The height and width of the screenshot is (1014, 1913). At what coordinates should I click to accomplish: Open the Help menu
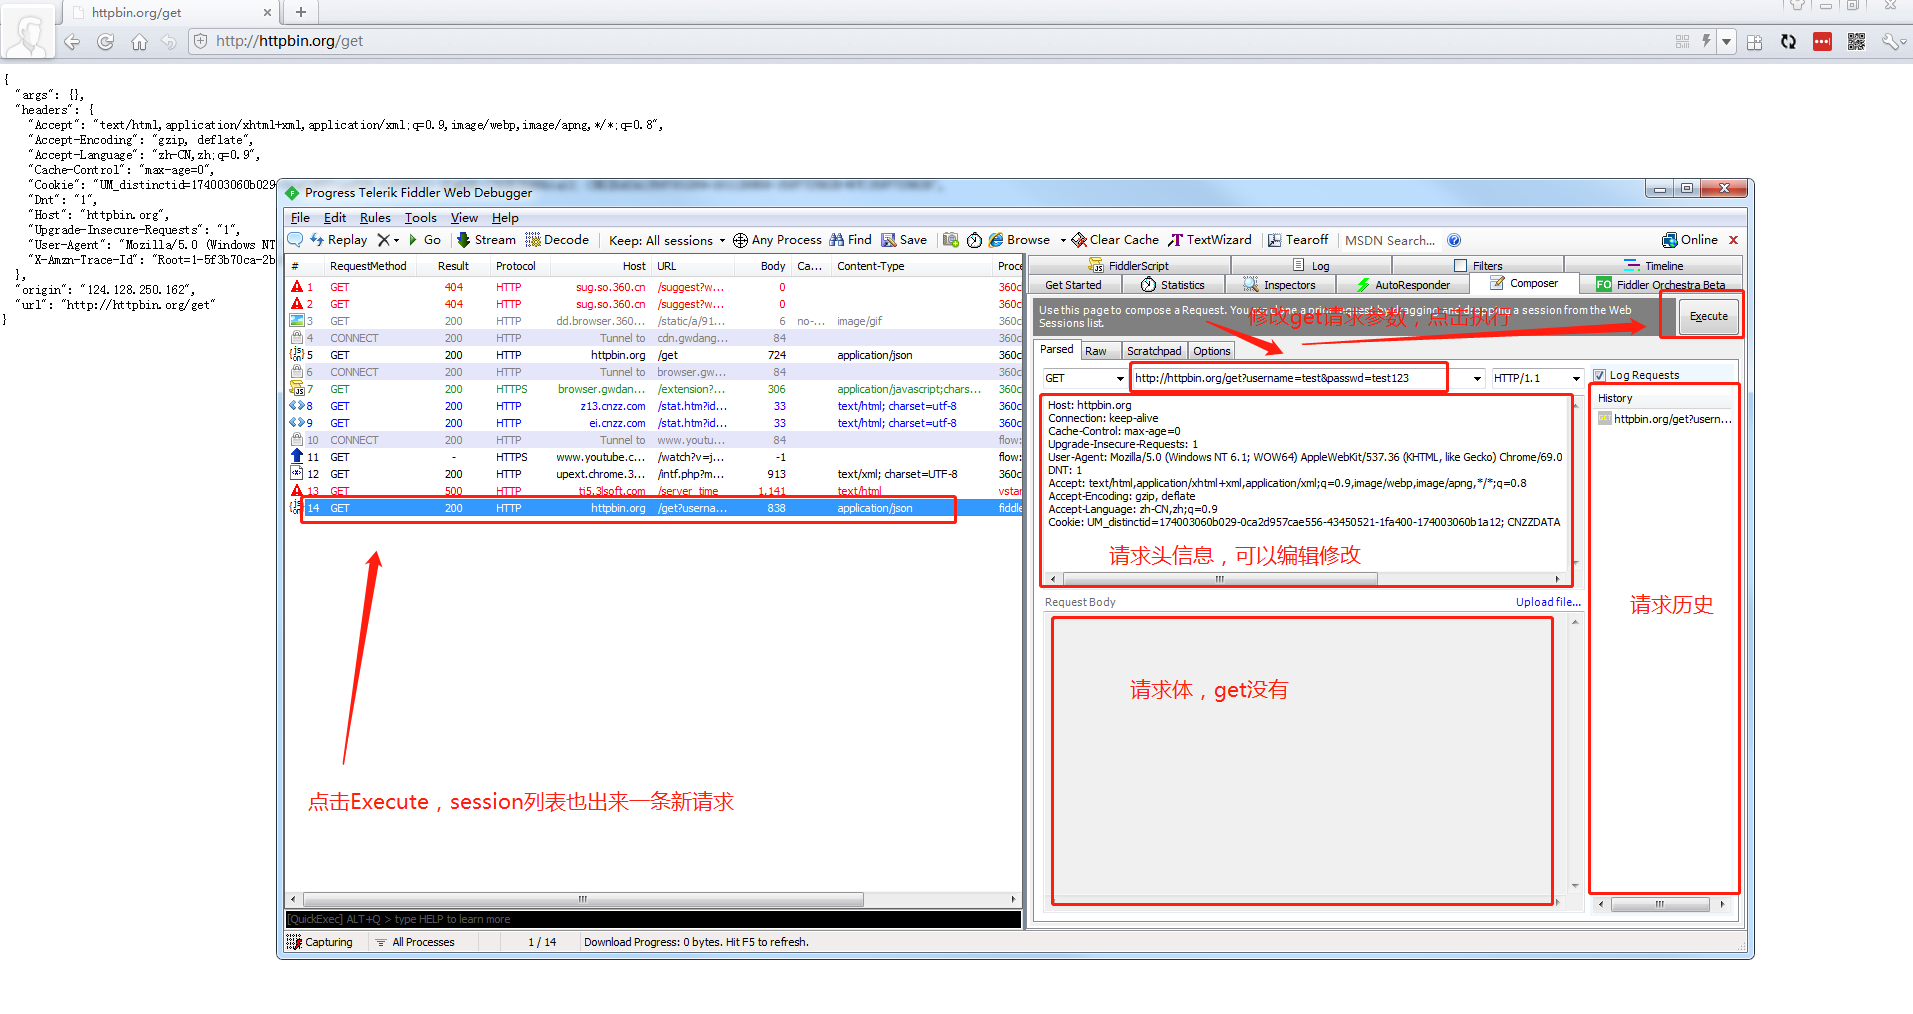click(x=505, y=218)
